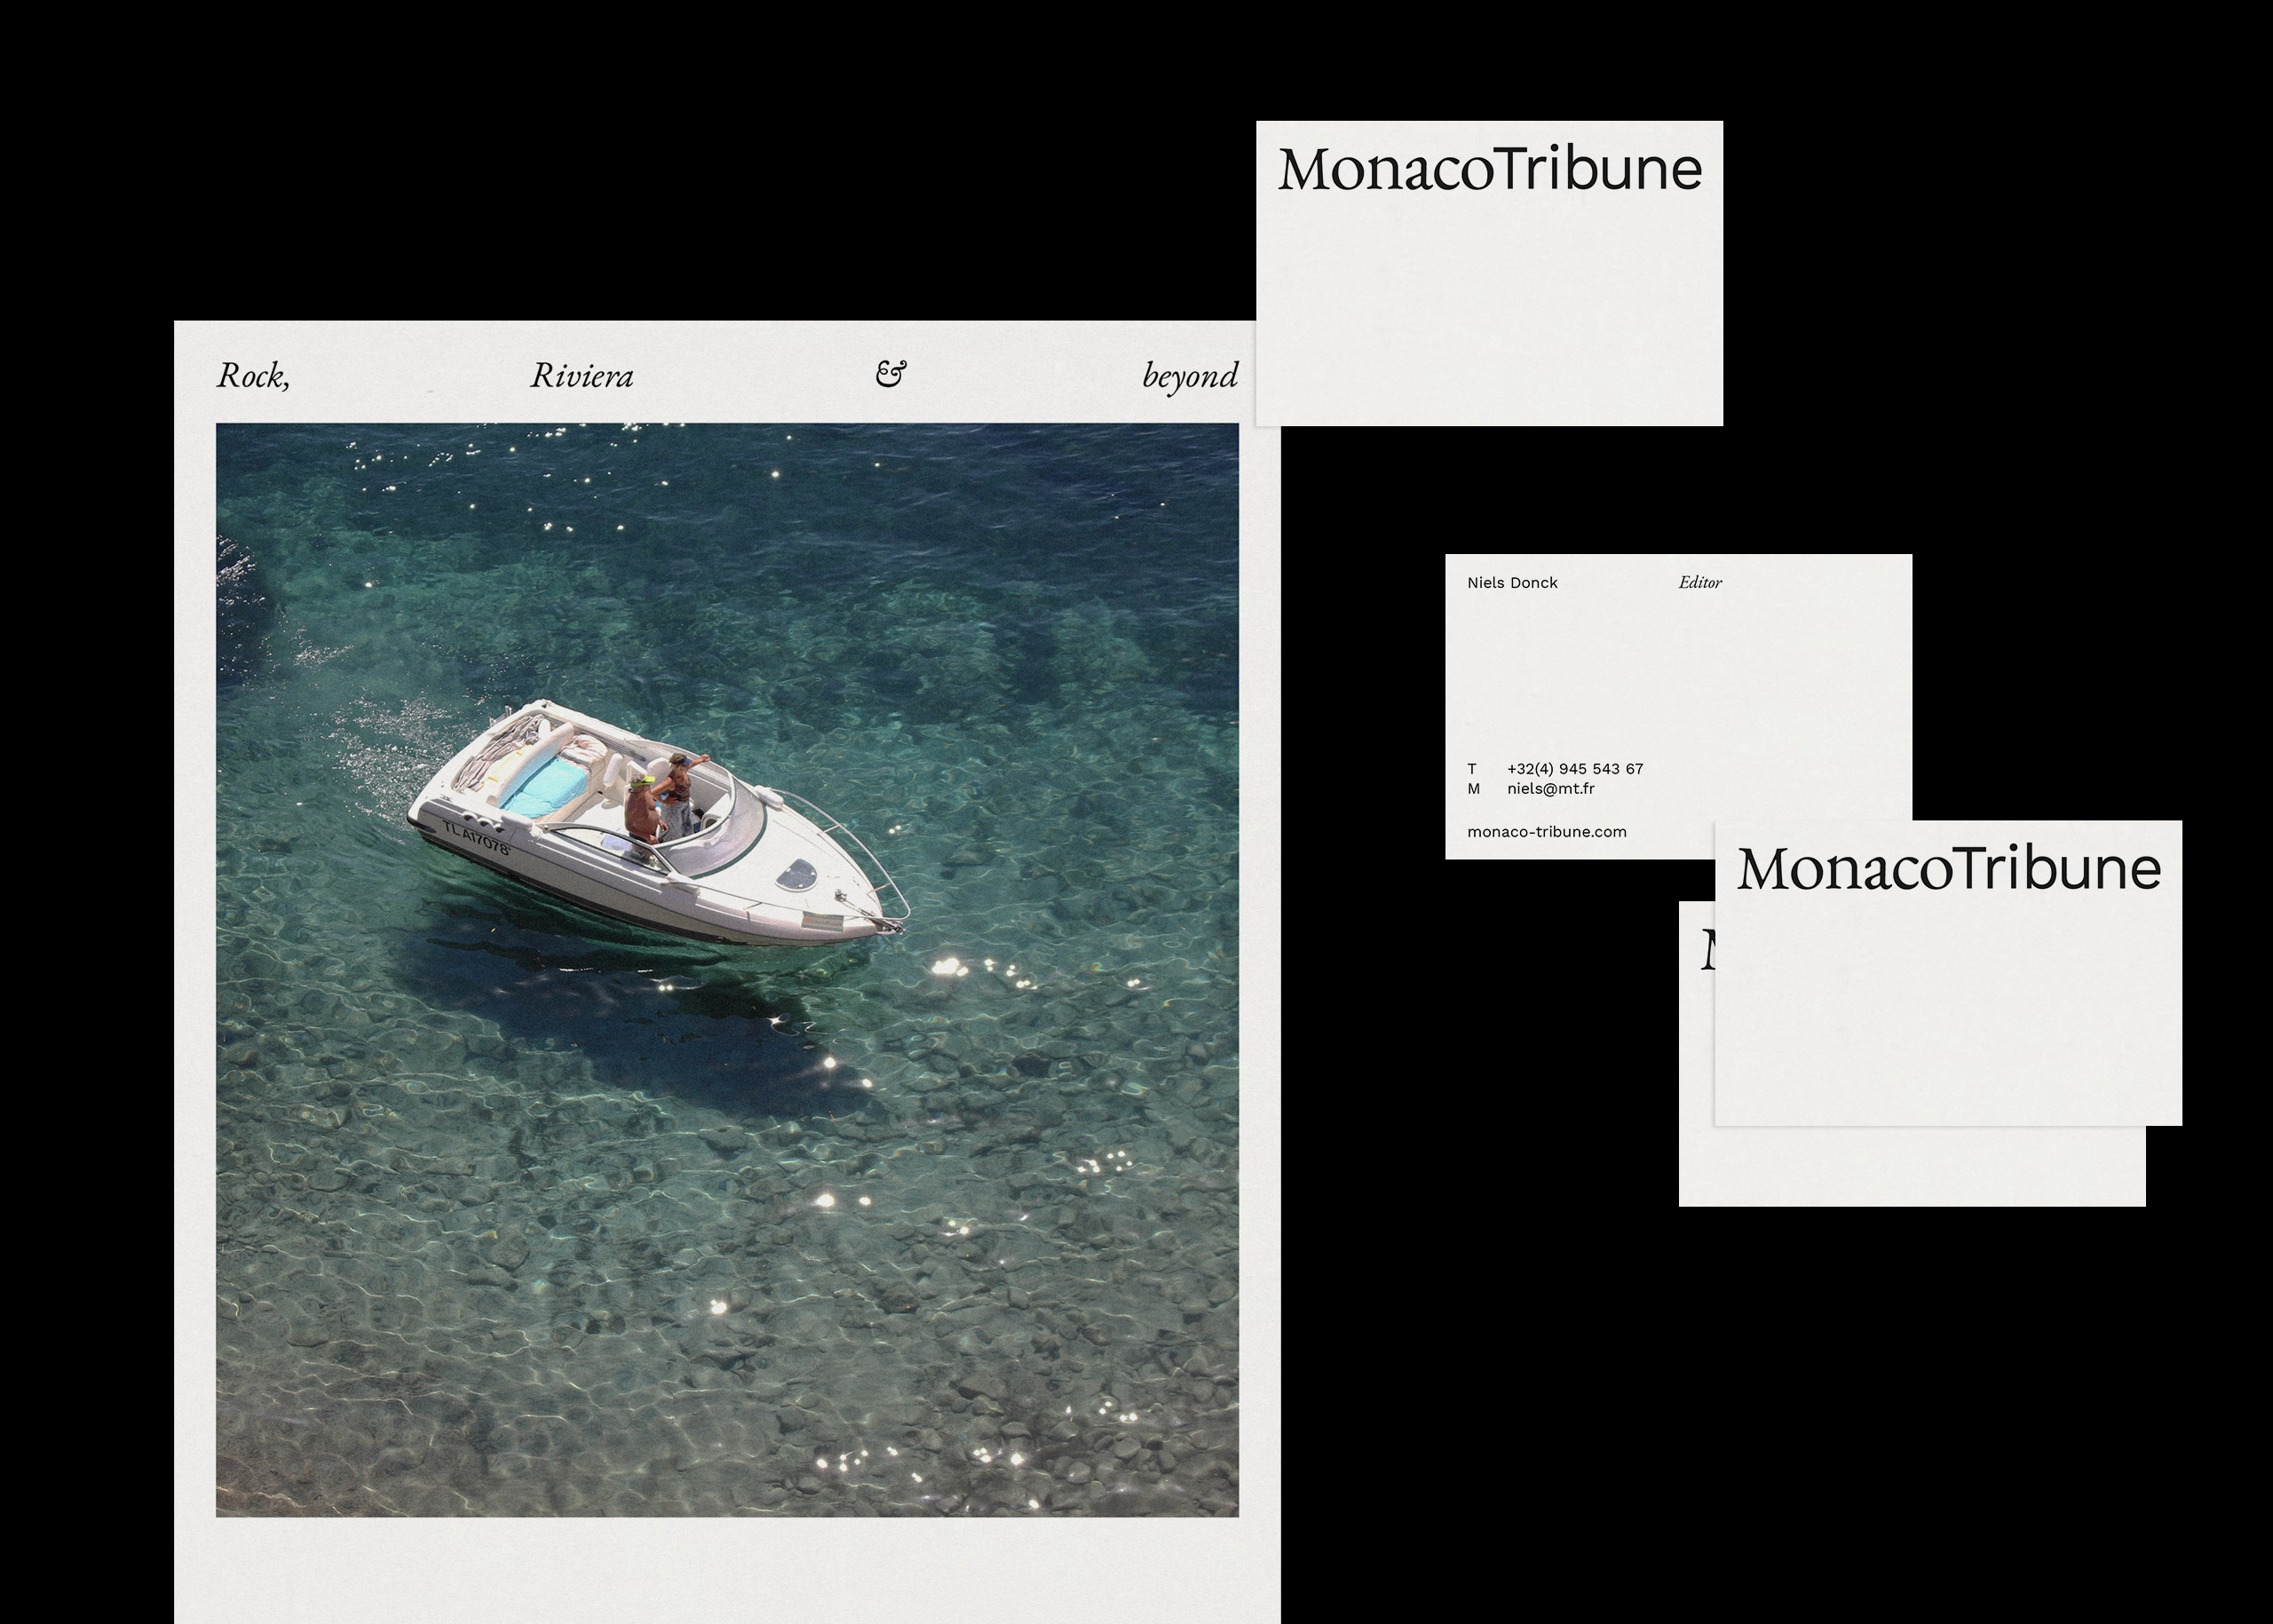Click the 'Editor' title on business card
Screen dimensions: 2273x1624
[x=1700, y=582]
